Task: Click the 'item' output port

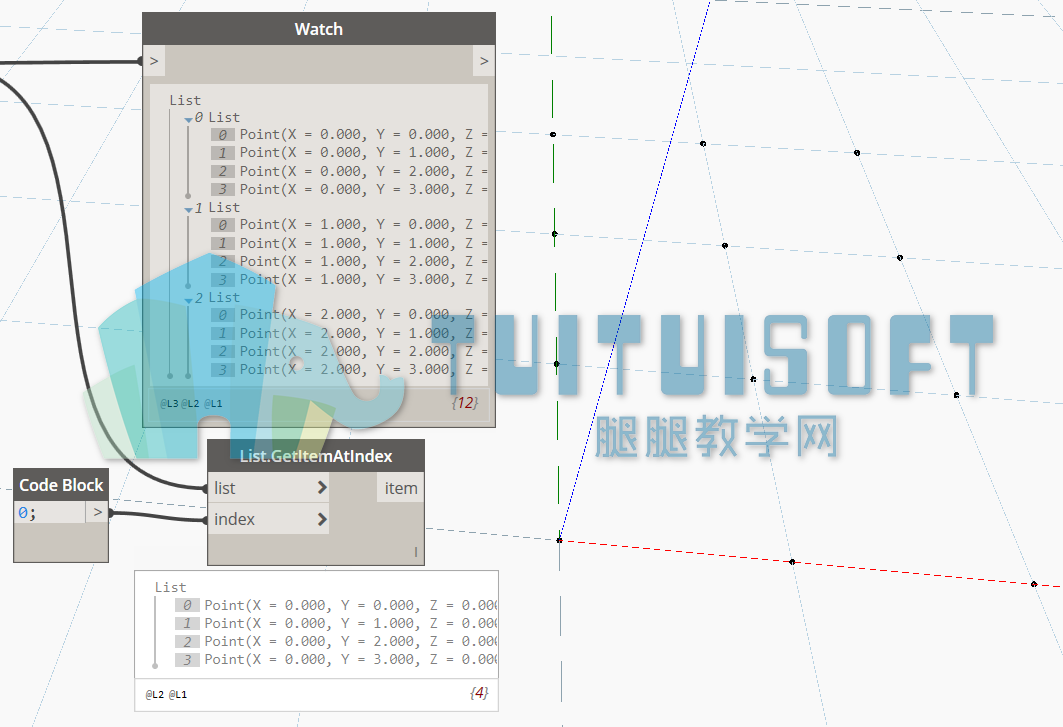Action: point(401,488)
